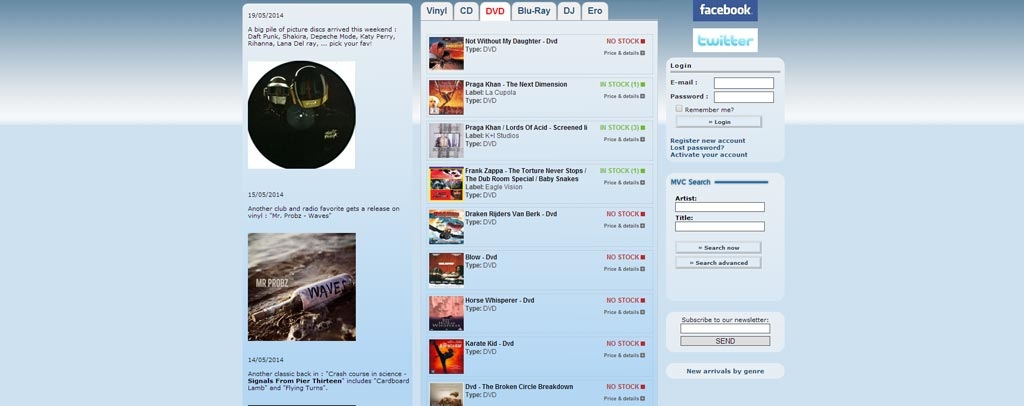Open Not Without My Daughter cover thumbnail
Viewport: 1024px width, 406px height.
(447, 54)
